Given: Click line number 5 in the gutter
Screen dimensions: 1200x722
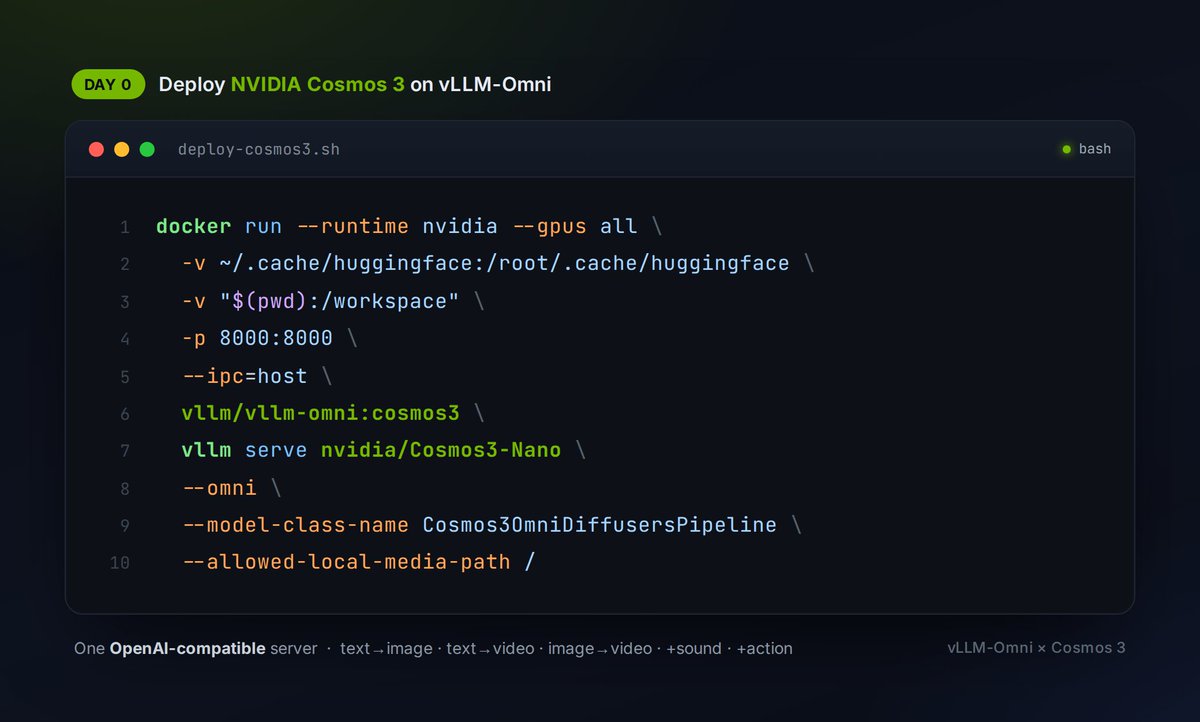Looking at the screenshot, I should 124,376.
